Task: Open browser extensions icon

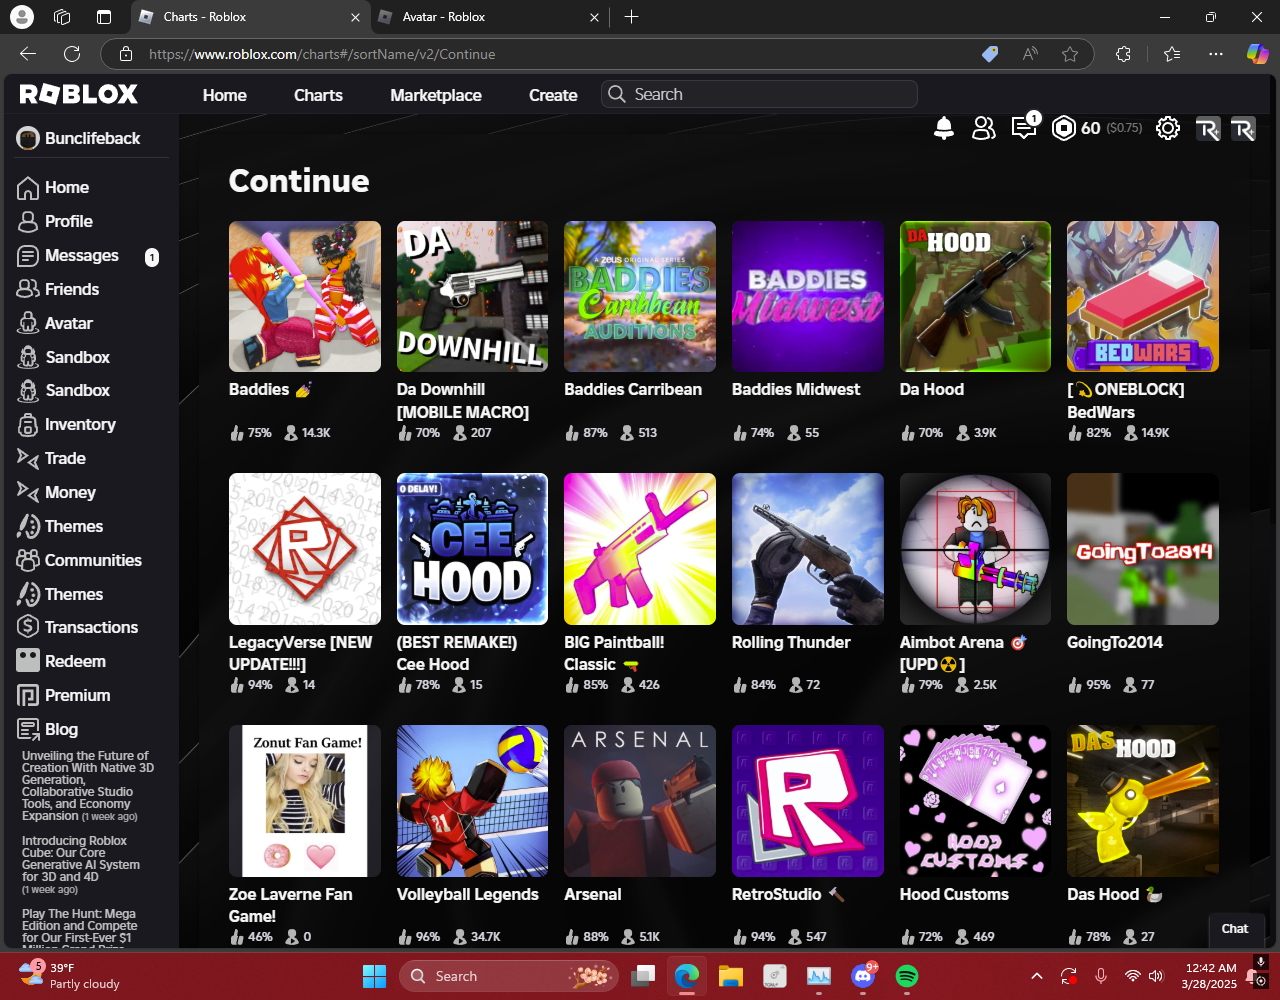Action: tap(1123, 54)
